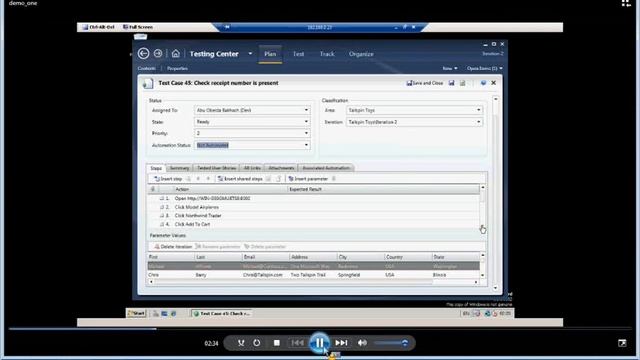Stop the video playback
Screen dimensions: 640x360
click(x=277, y=343)
